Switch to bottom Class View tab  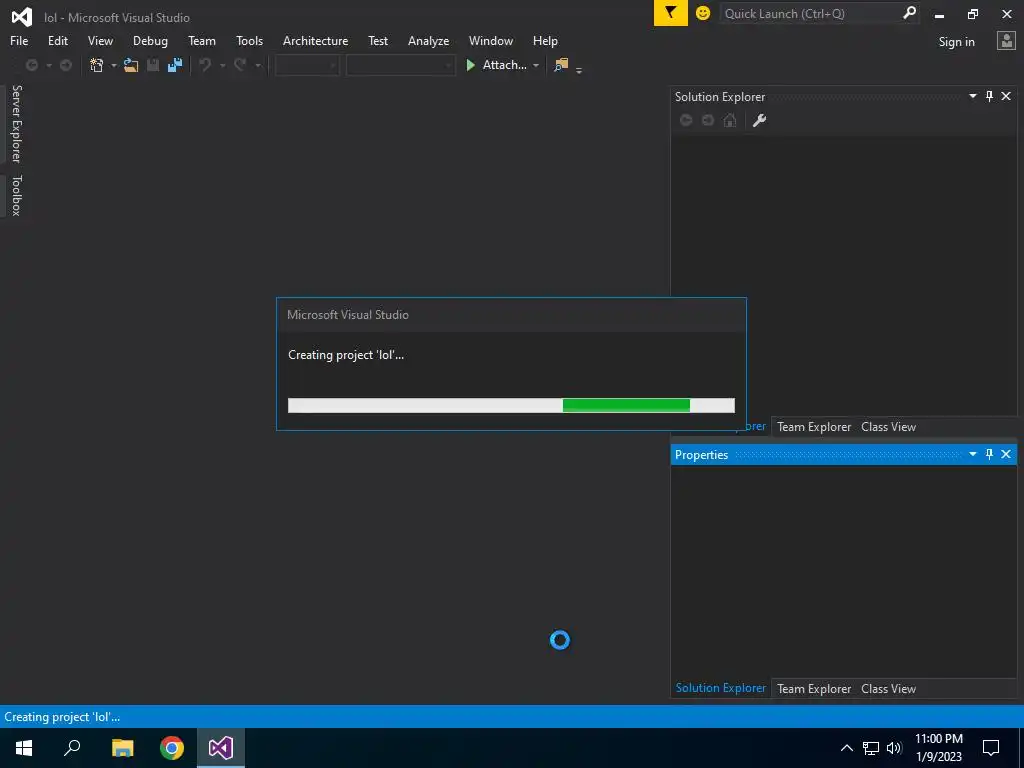[x=888, y=688]
